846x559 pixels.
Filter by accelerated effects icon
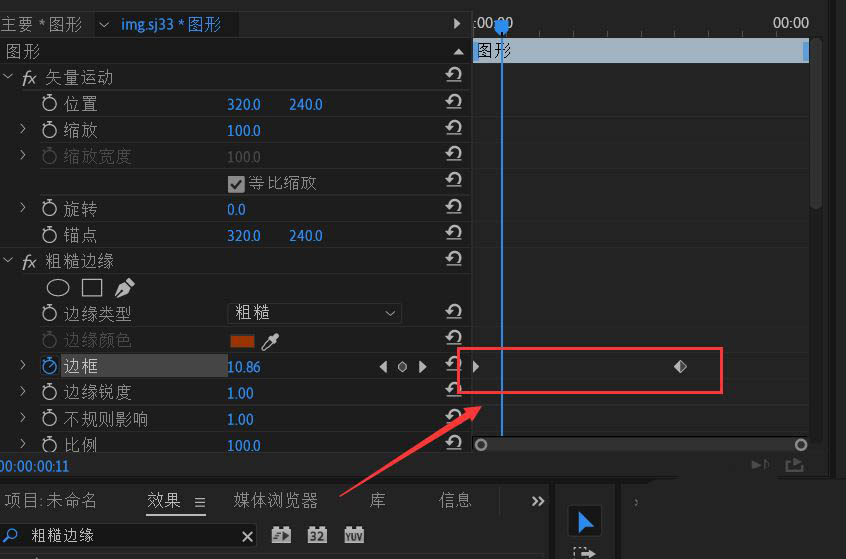[281, 535]
